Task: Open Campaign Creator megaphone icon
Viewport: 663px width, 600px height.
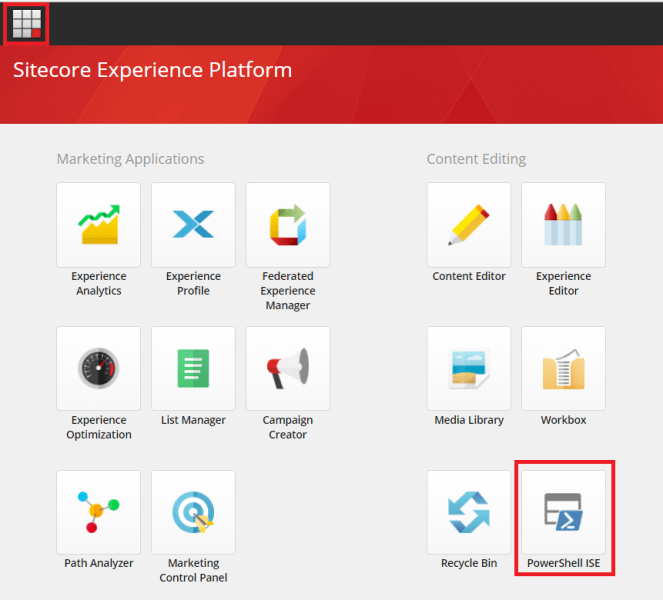Action: coord(288,368)
